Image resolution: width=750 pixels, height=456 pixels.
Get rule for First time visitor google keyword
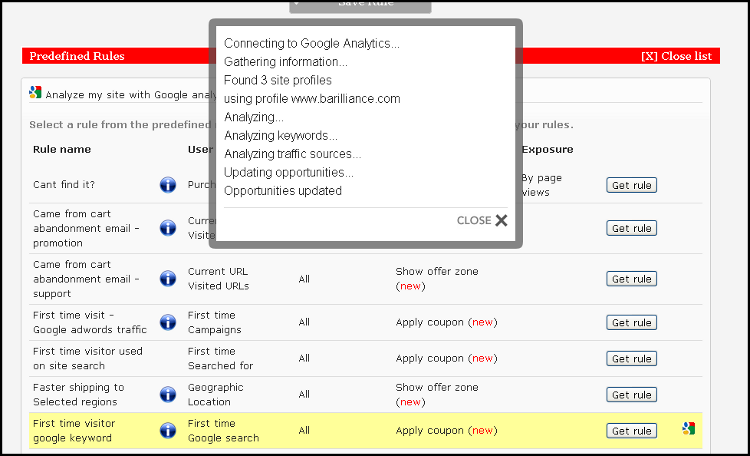point(631,431)
